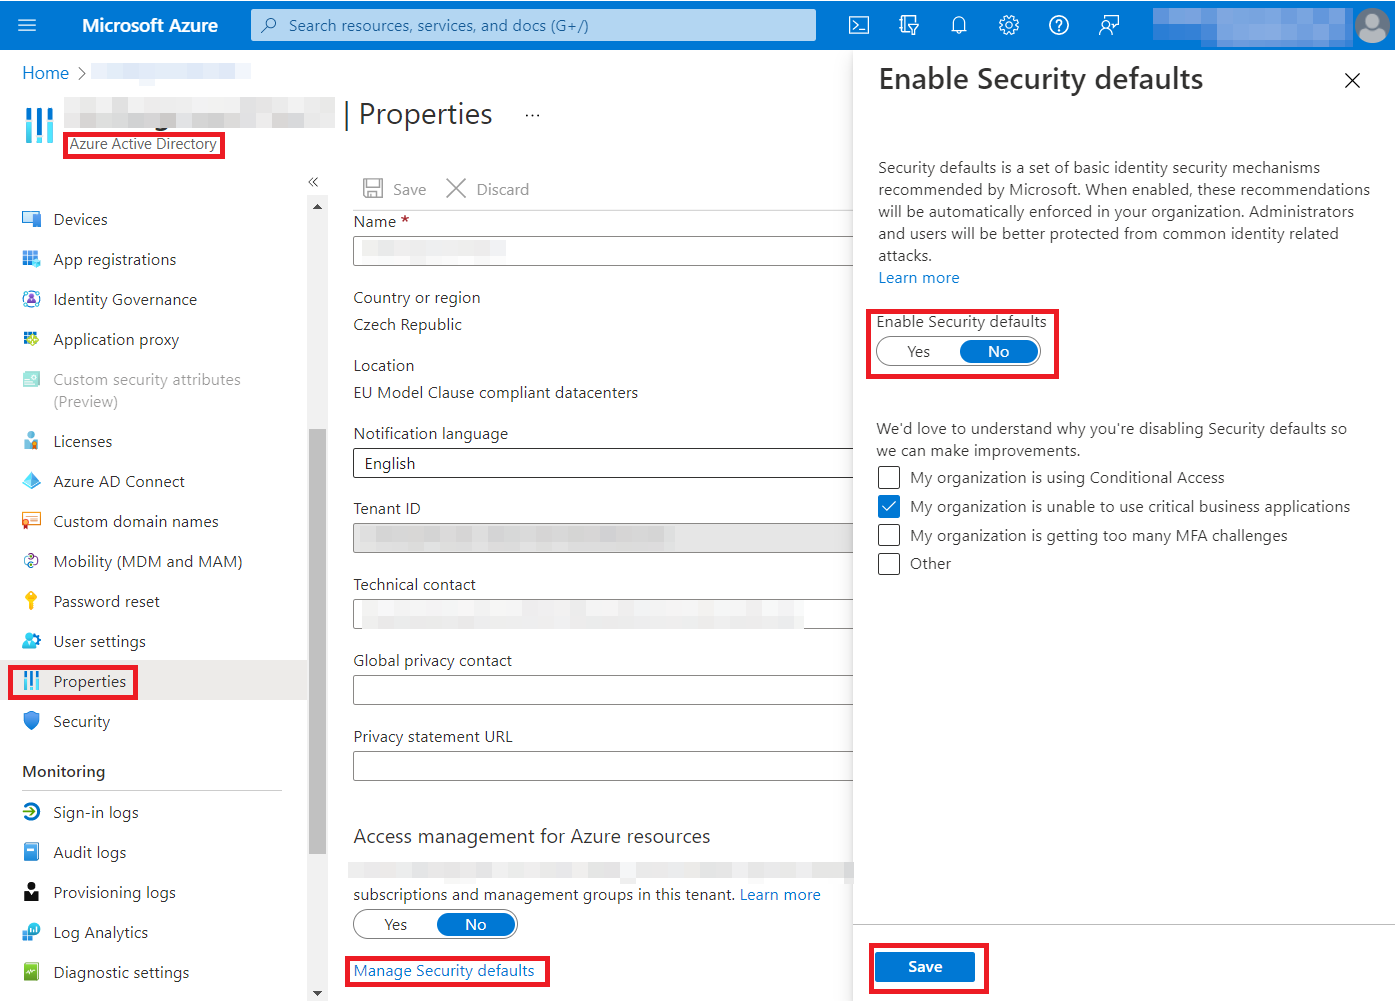Viewport: 1399px width, 1001px height.
Task: Open the feedback icon in header
Action: (x=1108, y=25)
